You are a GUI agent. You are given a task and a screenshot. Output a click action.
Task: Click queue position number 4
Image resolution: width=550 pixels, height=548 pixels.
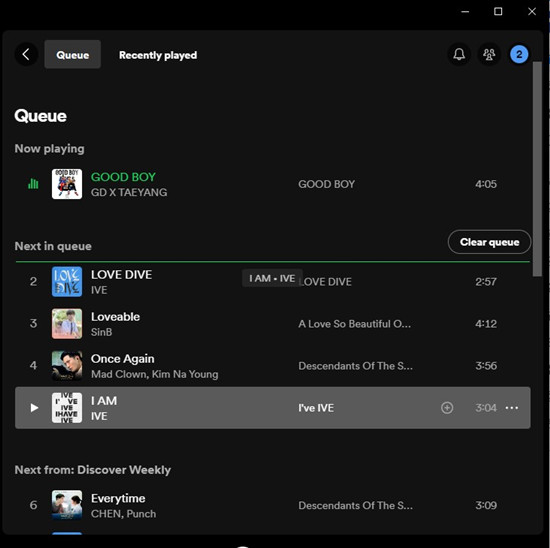33,366
